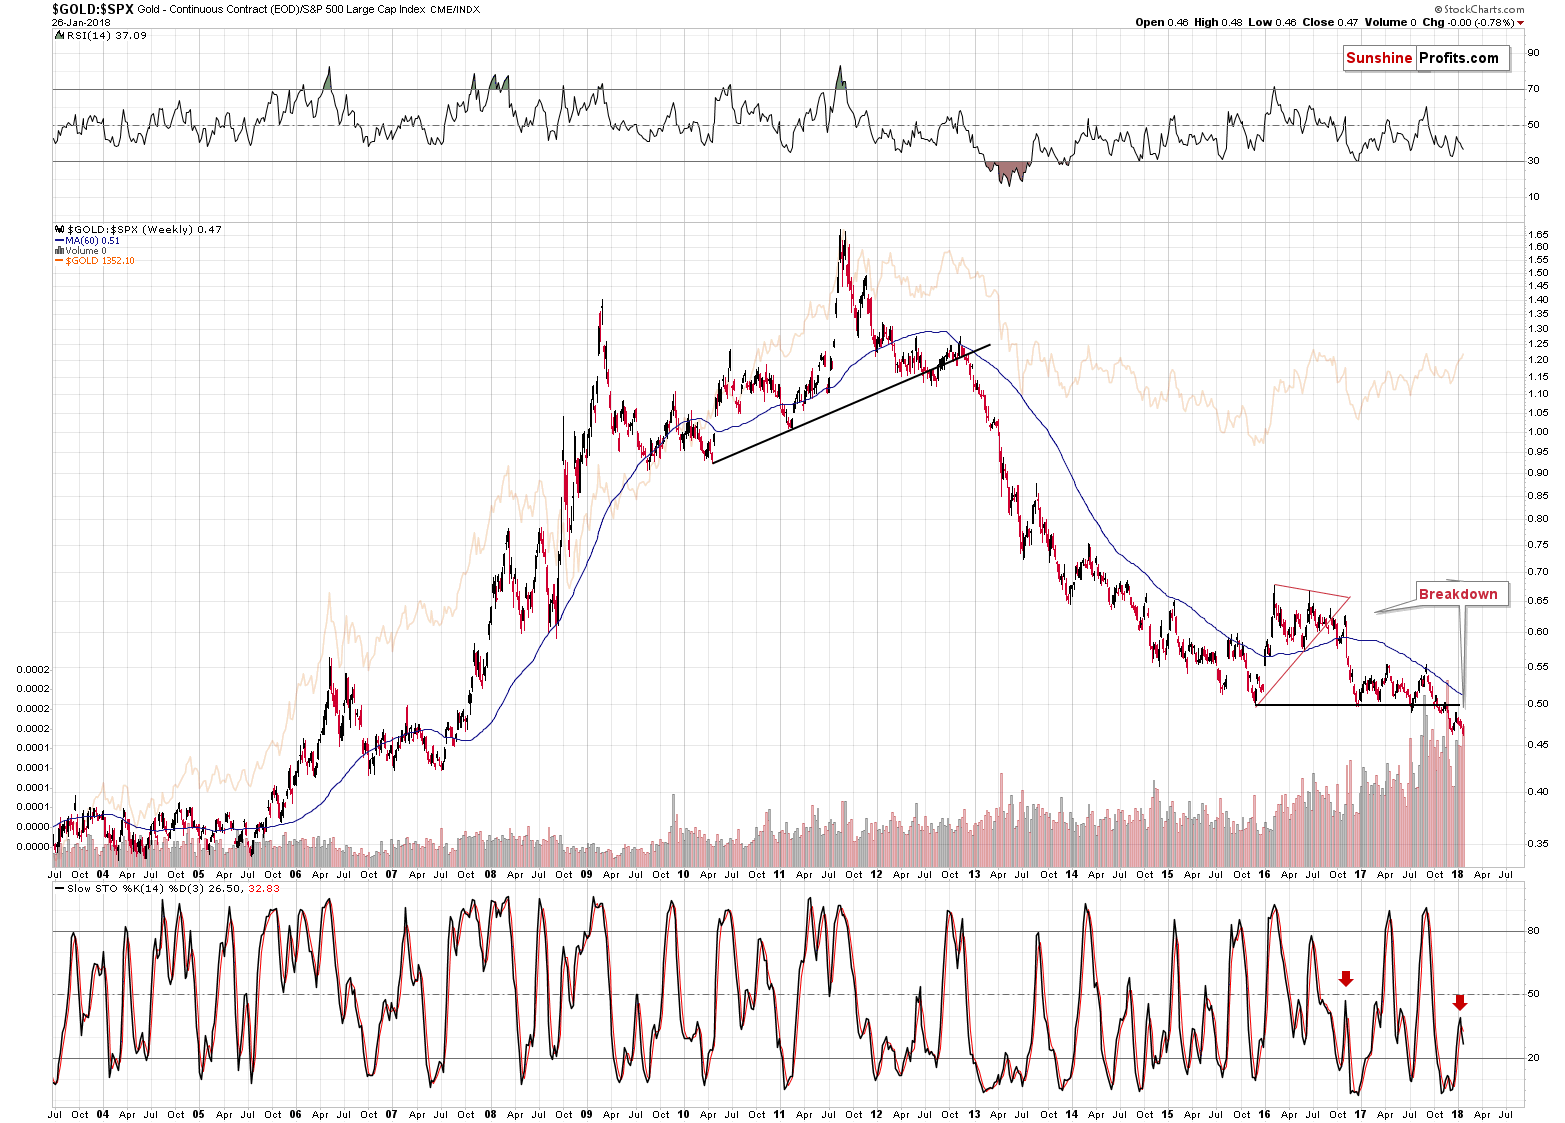Click the 30 label on RSI axis

[x=1533, y=161]
